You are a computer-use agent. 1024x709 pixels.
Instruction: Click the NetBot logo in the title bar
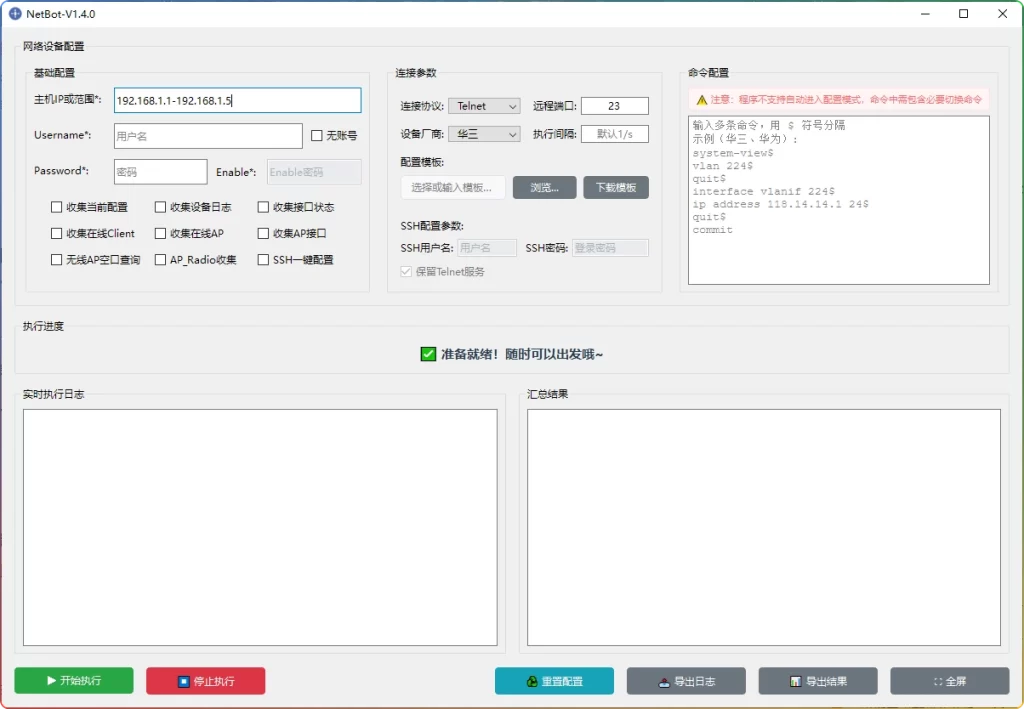pyautogui.click(x=14, y=14)
